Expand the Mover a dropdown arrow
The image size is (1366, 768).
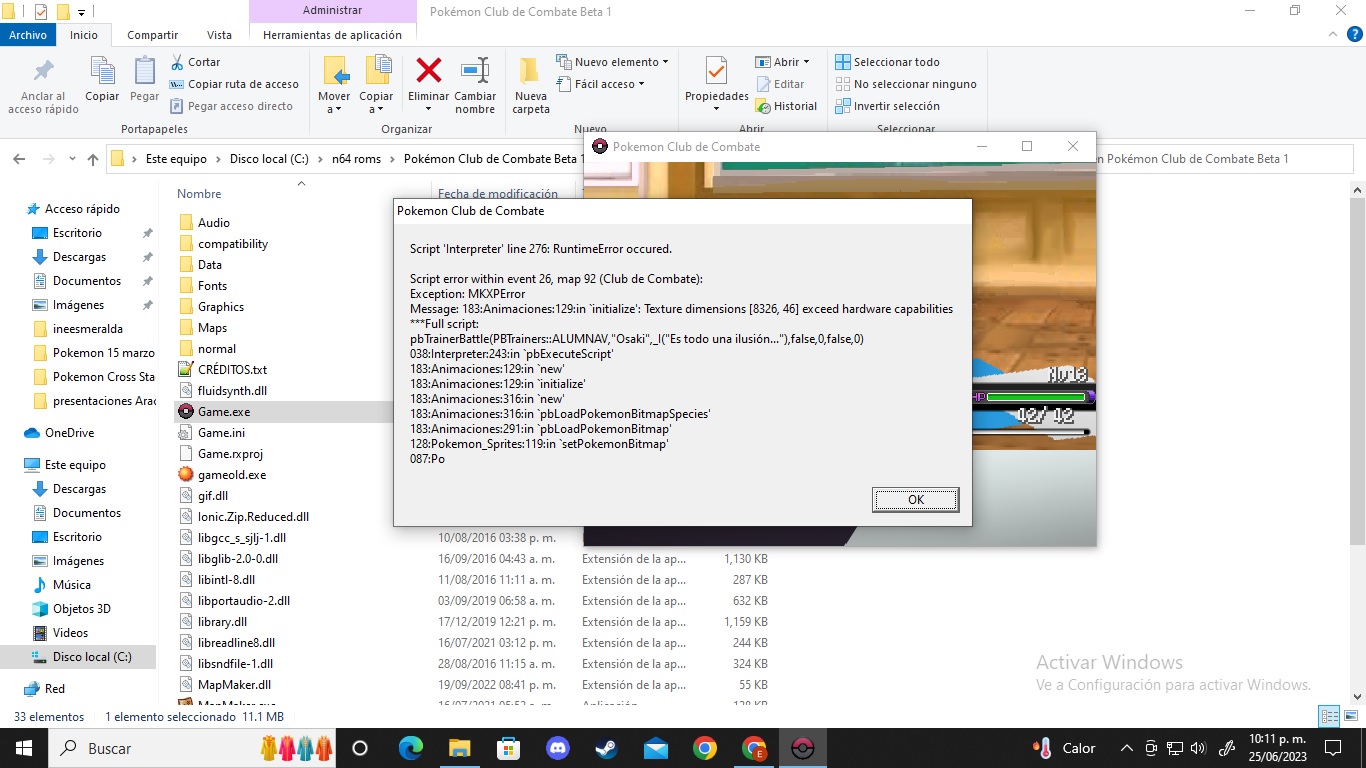point(334,109)
